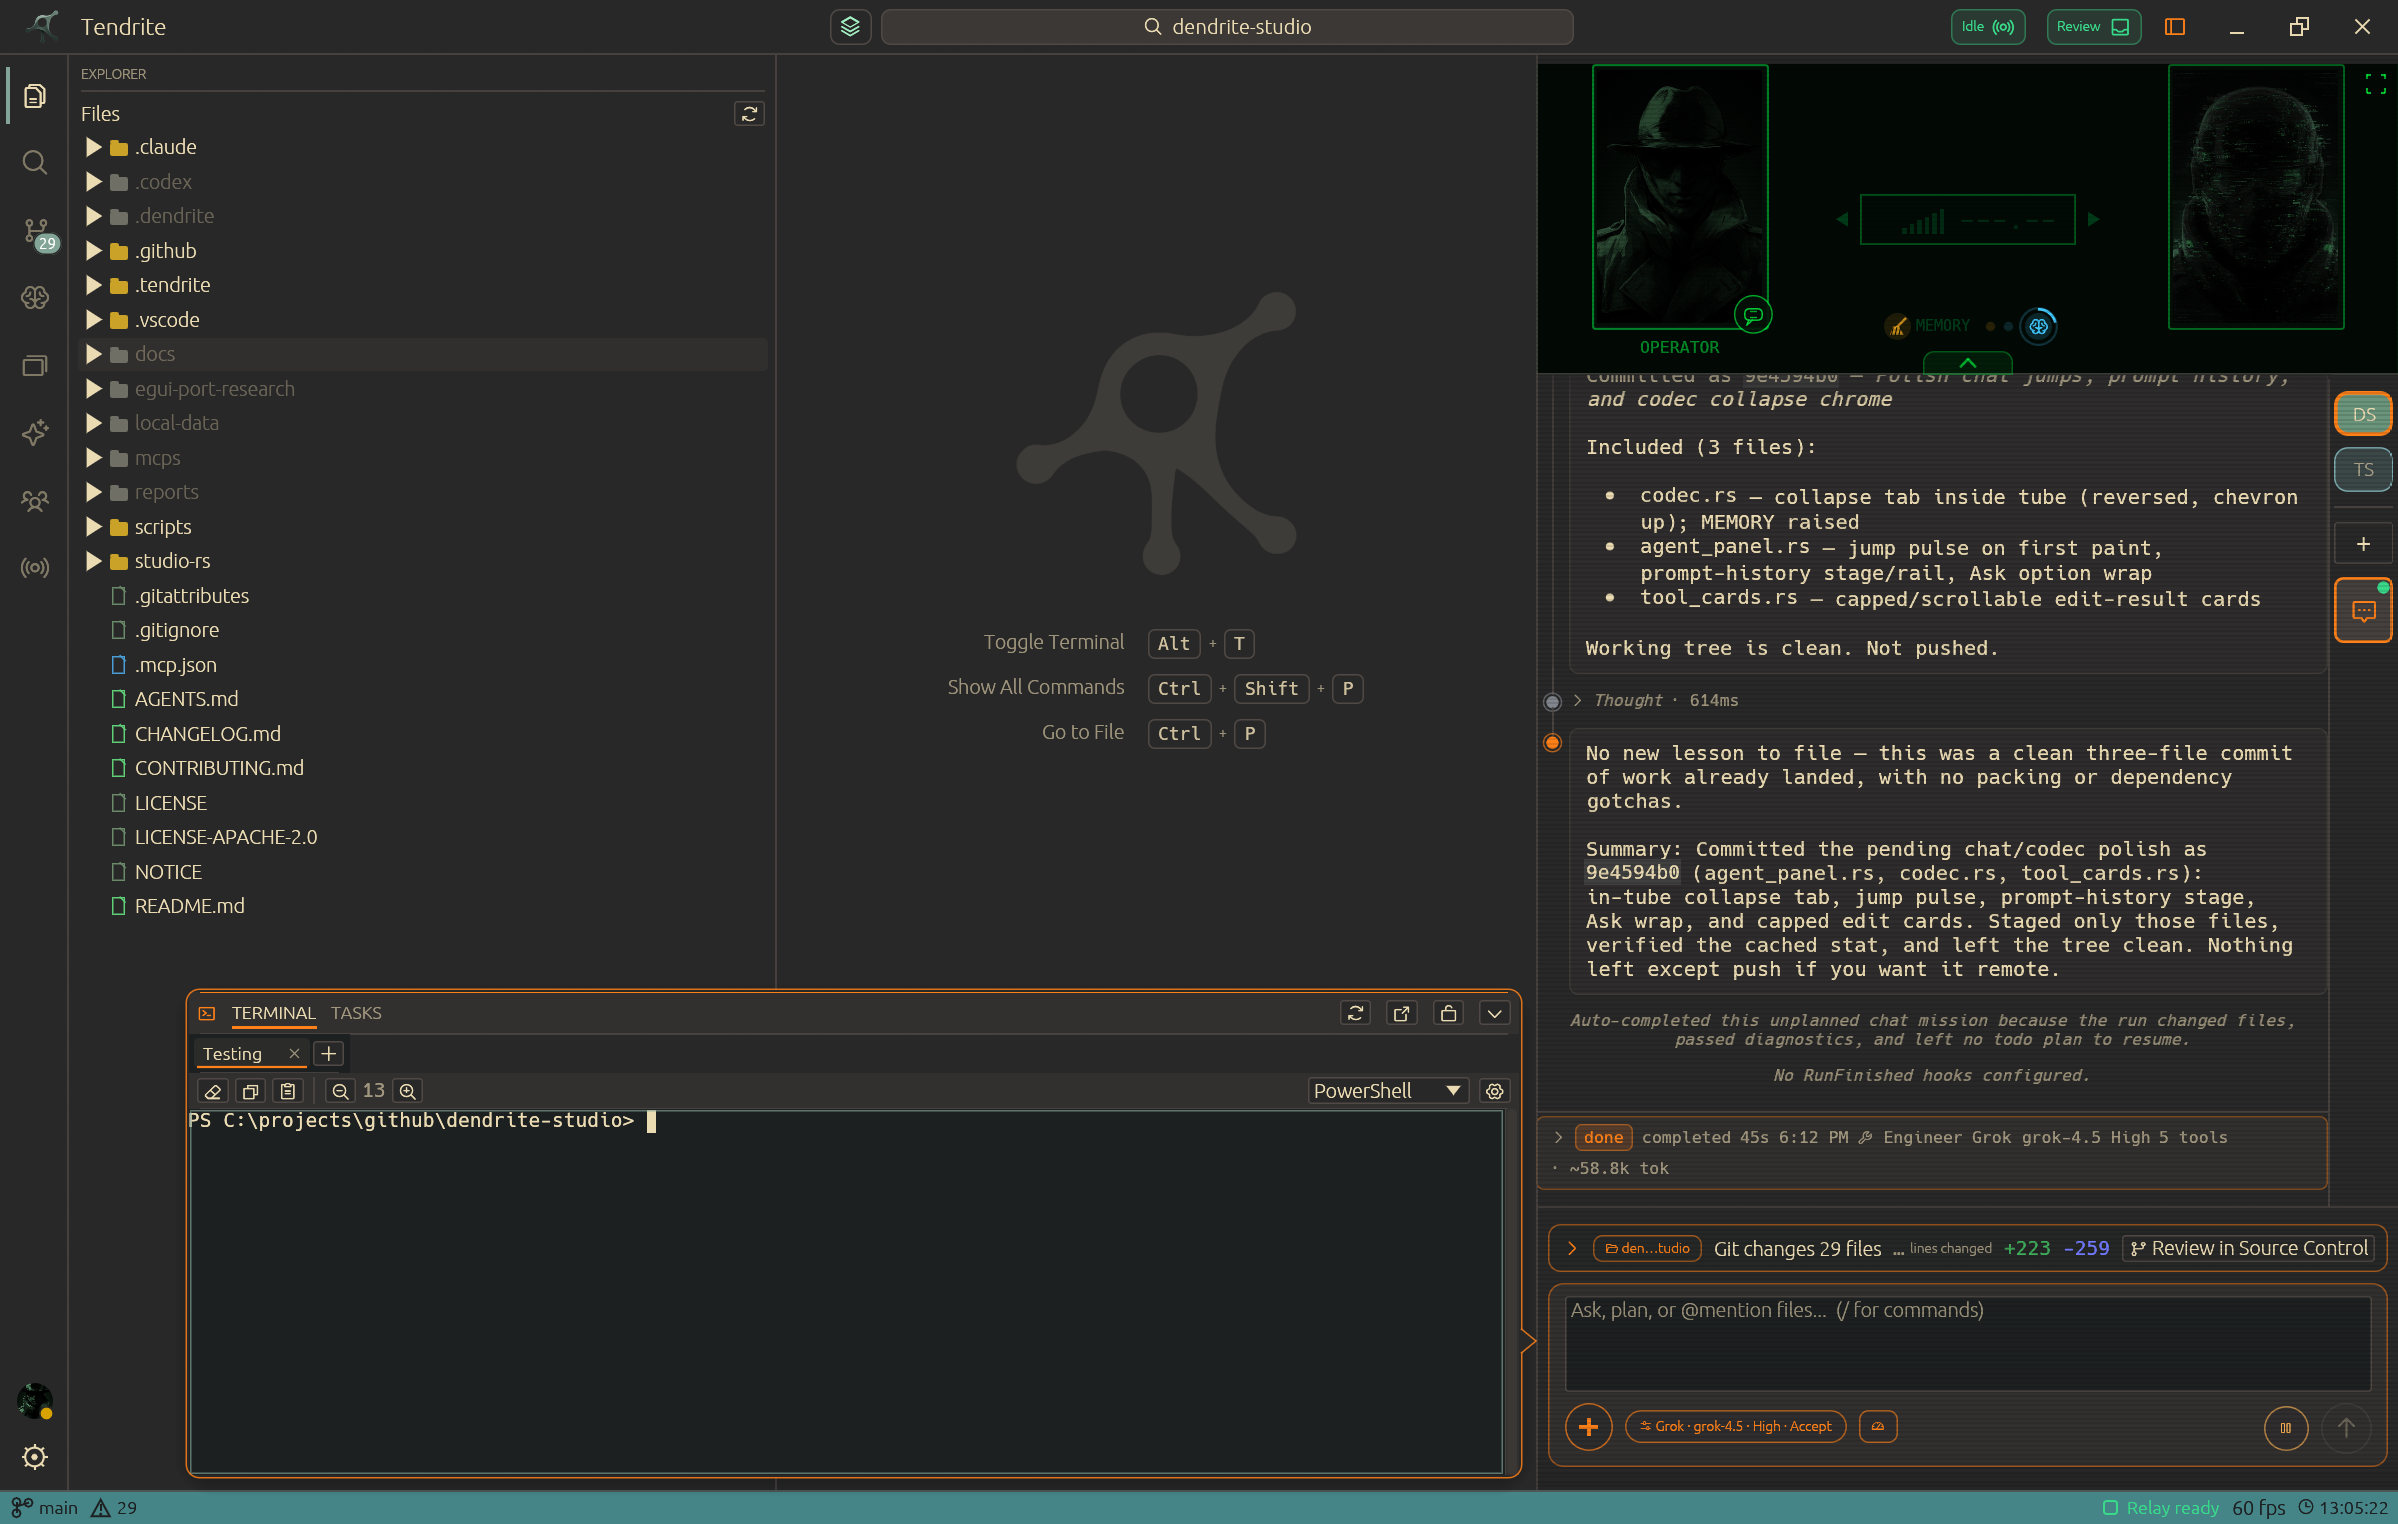Image resolution: width=2398 pixels, height=1524 pixels.
Task: Collapse the codec panel with green chevron
Action: pyautogui.click(x=1967, y=363)
